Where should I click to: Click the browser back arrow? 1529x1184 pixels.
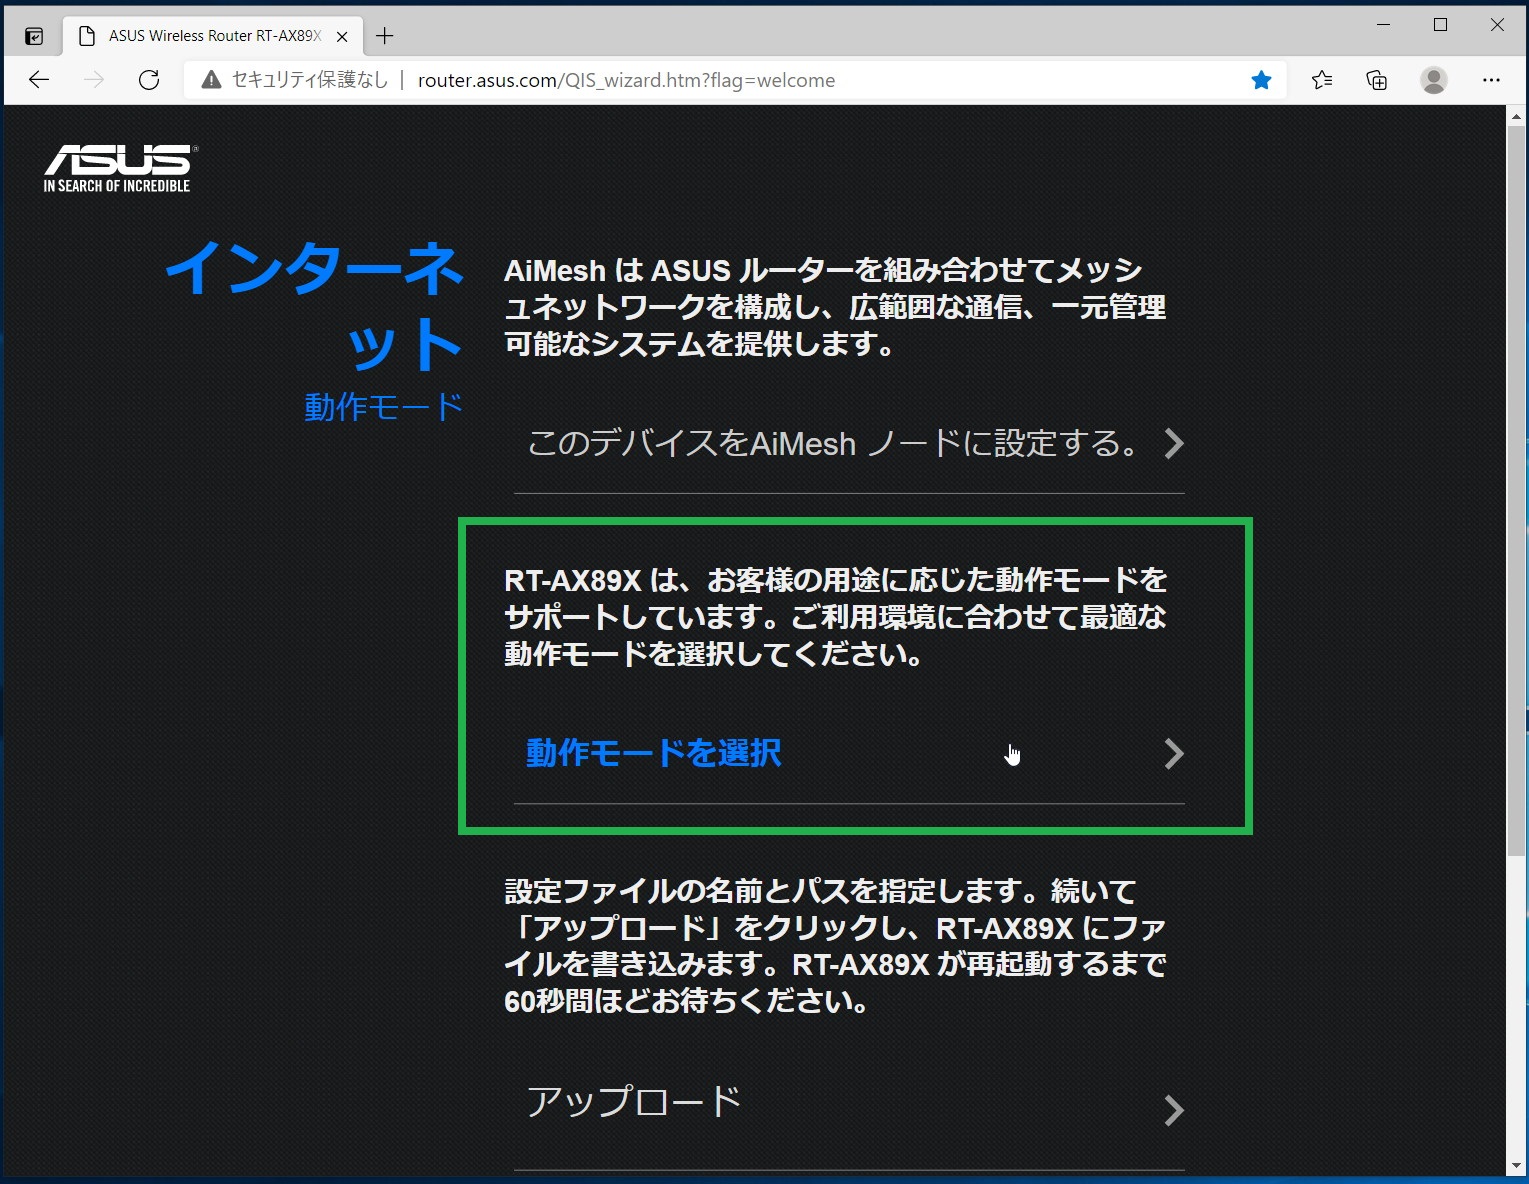tap(39, 80)
